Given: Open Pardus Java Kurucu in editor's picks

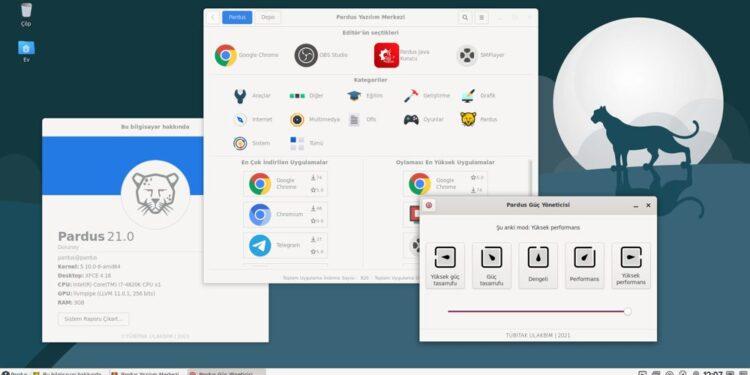Looking at the screenshot, I should (x=402, y=55).
